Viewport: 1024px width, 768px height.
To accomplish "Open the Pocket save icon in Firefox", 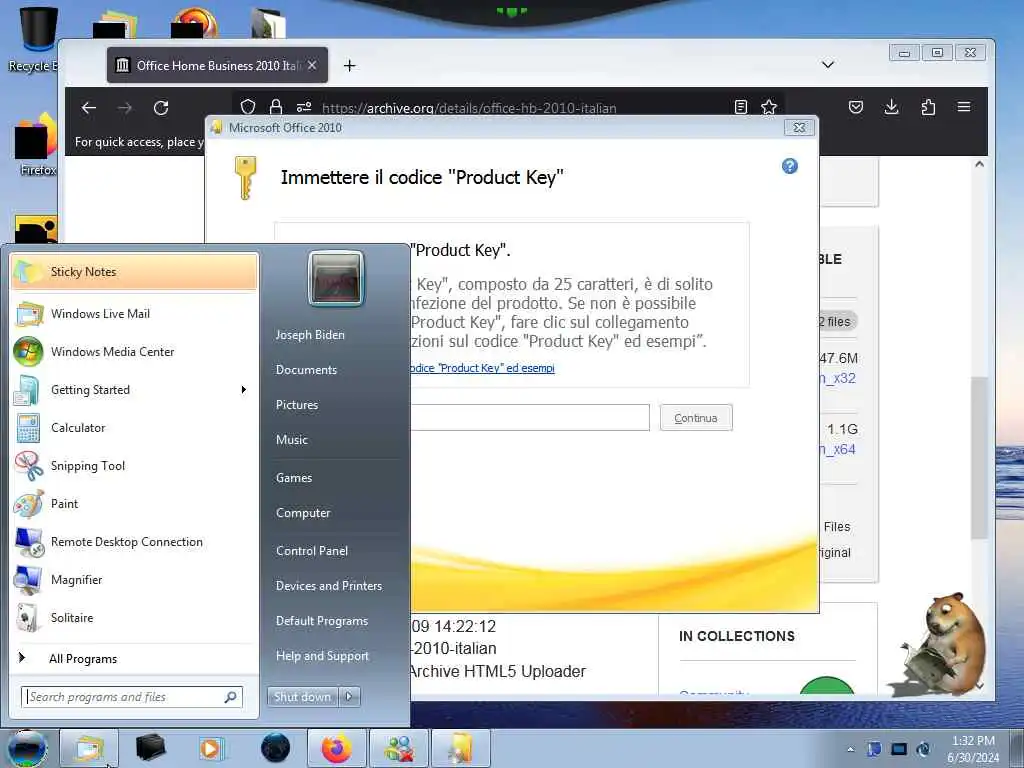I will coord(856,107).
